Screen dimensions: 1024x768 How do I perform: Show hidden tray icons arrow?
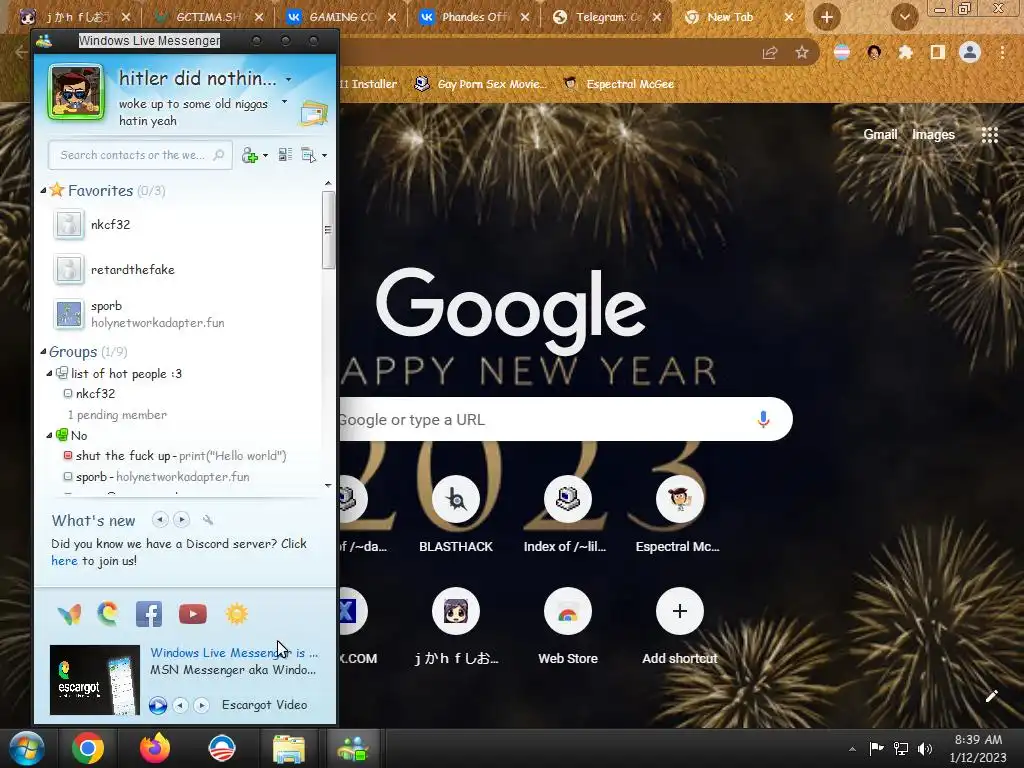click(852, 749)
